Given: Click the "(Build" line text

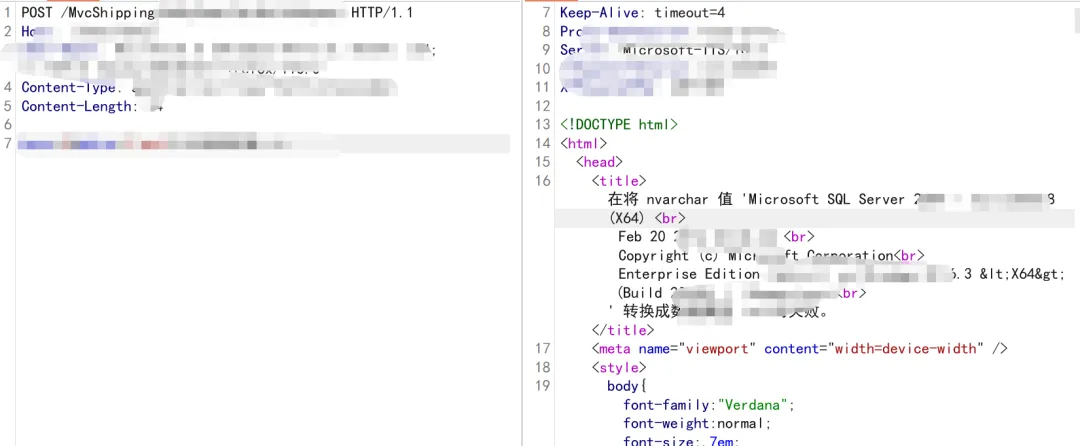Looking at the screenshot, I should click(641, 293).
